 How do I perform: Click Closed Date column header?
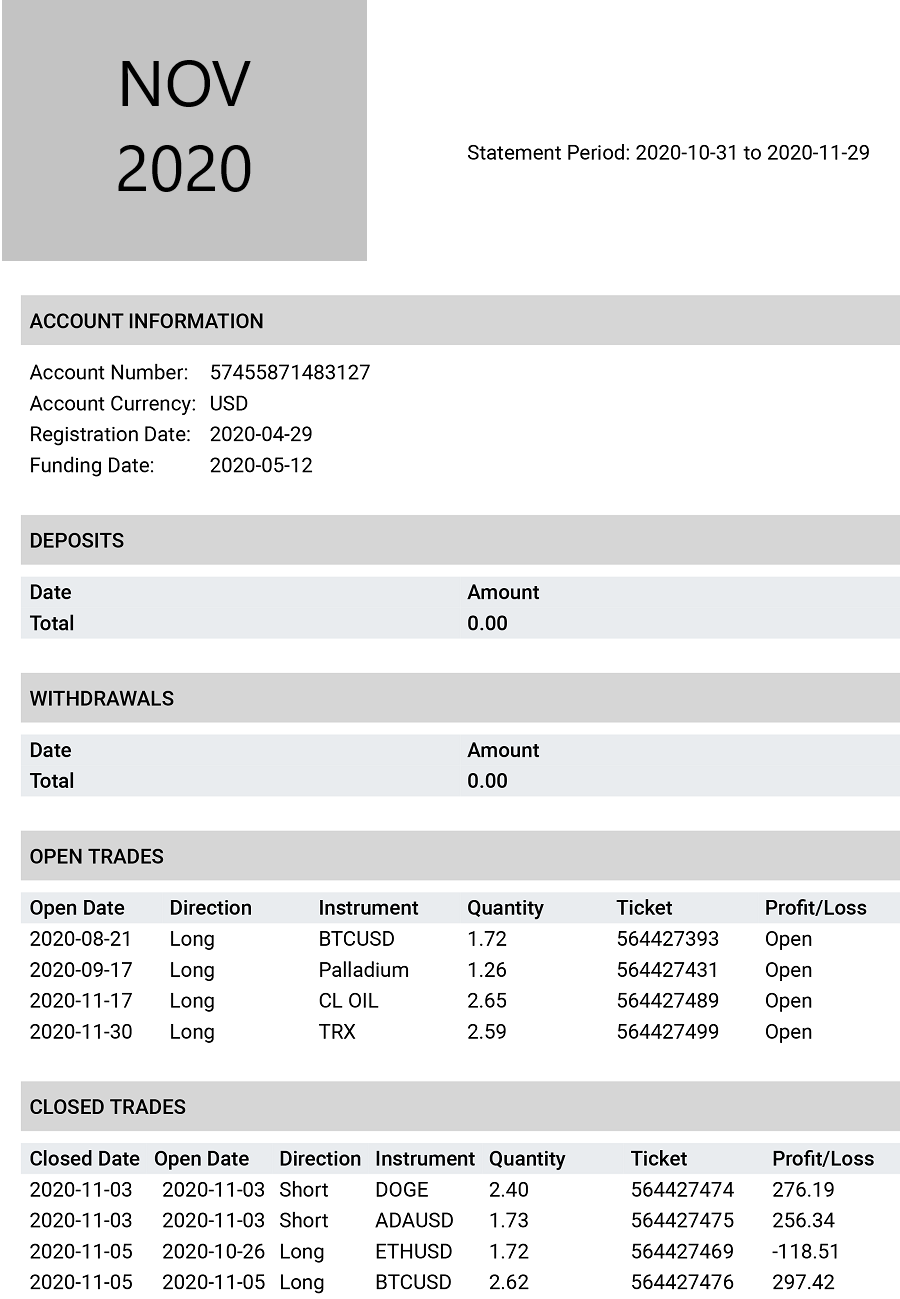click(x=85, y=1159)
